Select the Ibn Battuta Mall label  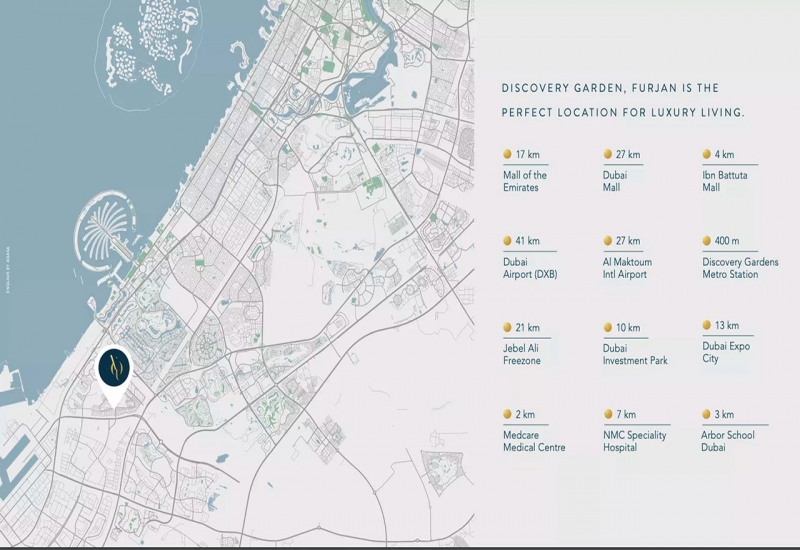(725, 181)
